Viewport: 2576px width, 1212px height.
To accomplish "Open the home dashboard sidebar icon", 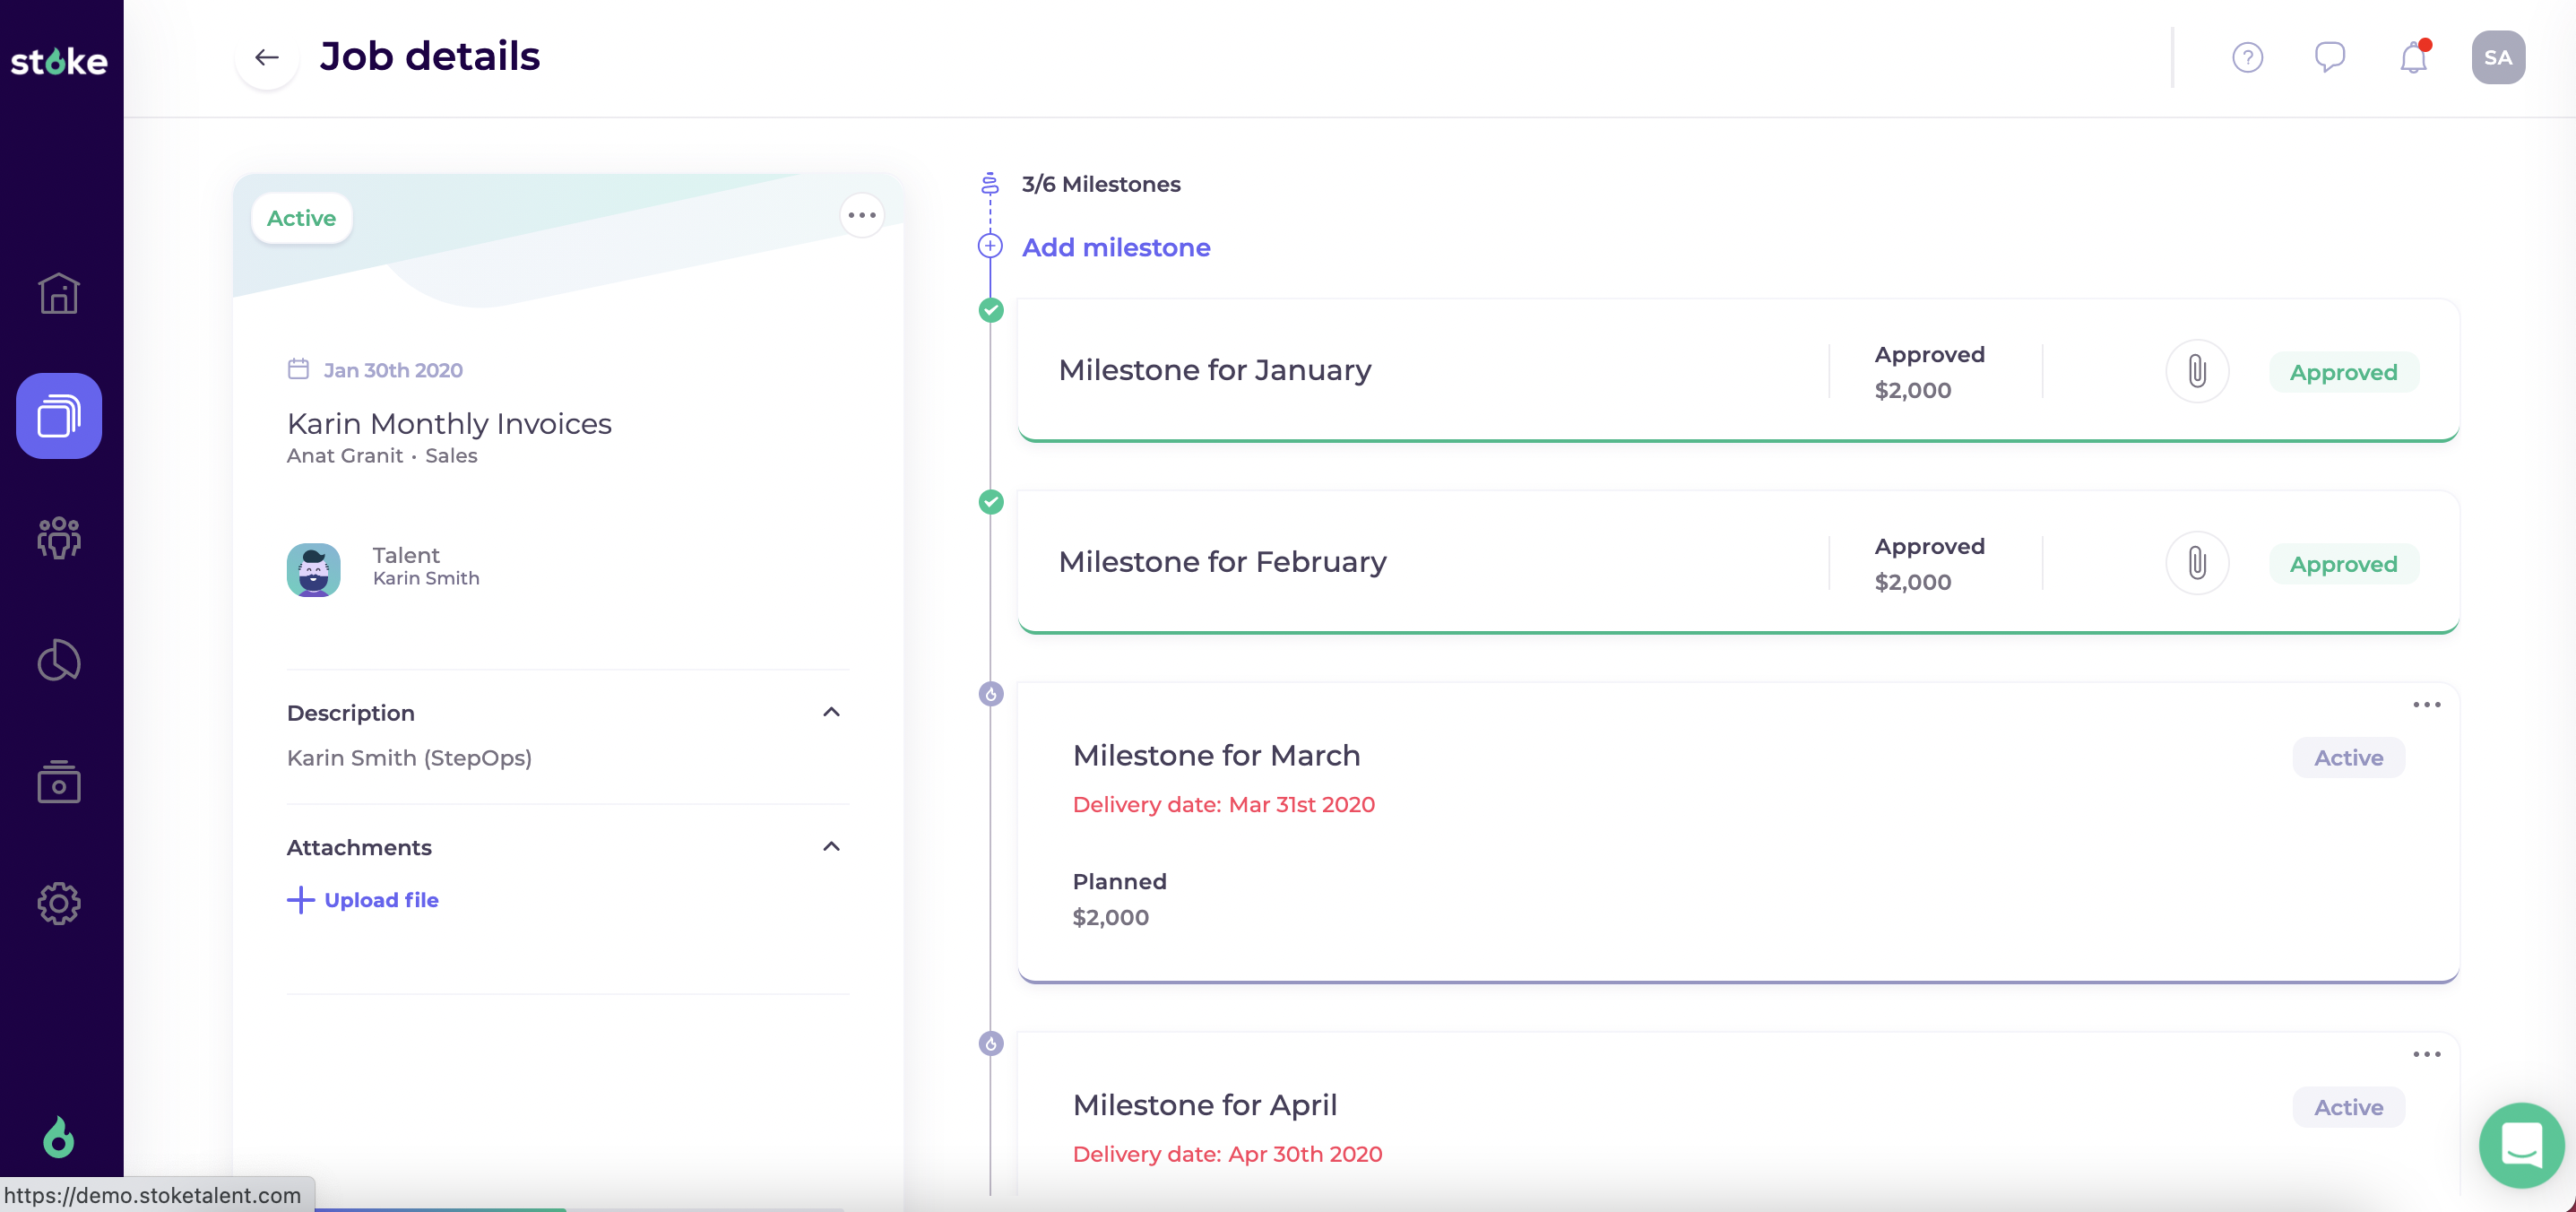I will (x=59, y=293).
